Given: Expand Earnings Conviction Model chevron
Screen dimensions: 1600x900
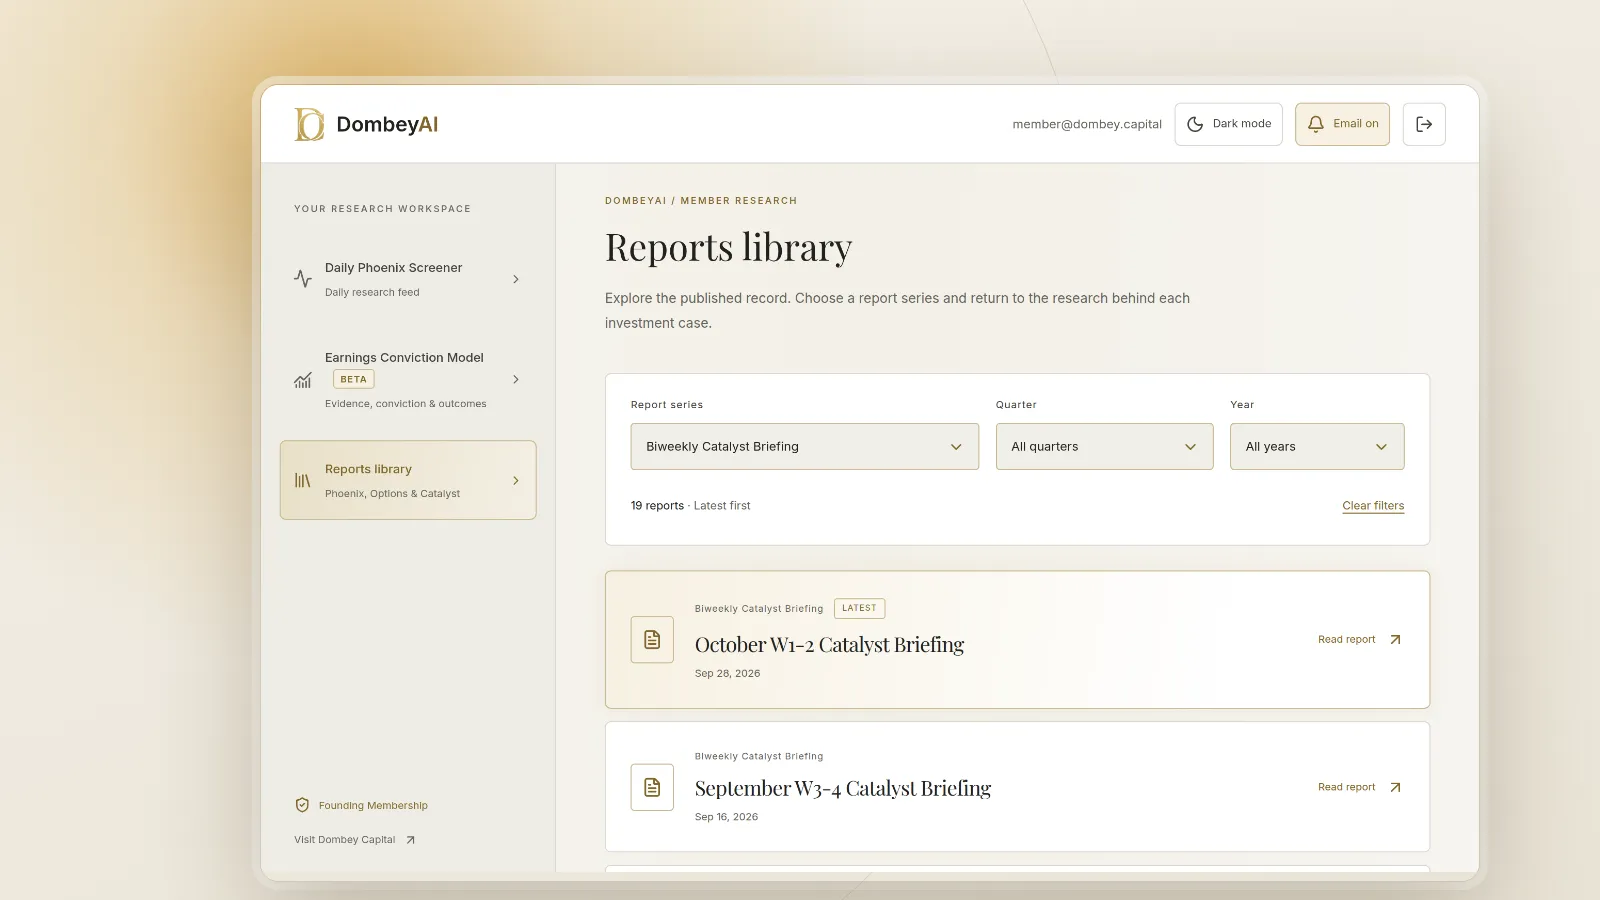Looking at the screenshot, I should coord(516,380).
